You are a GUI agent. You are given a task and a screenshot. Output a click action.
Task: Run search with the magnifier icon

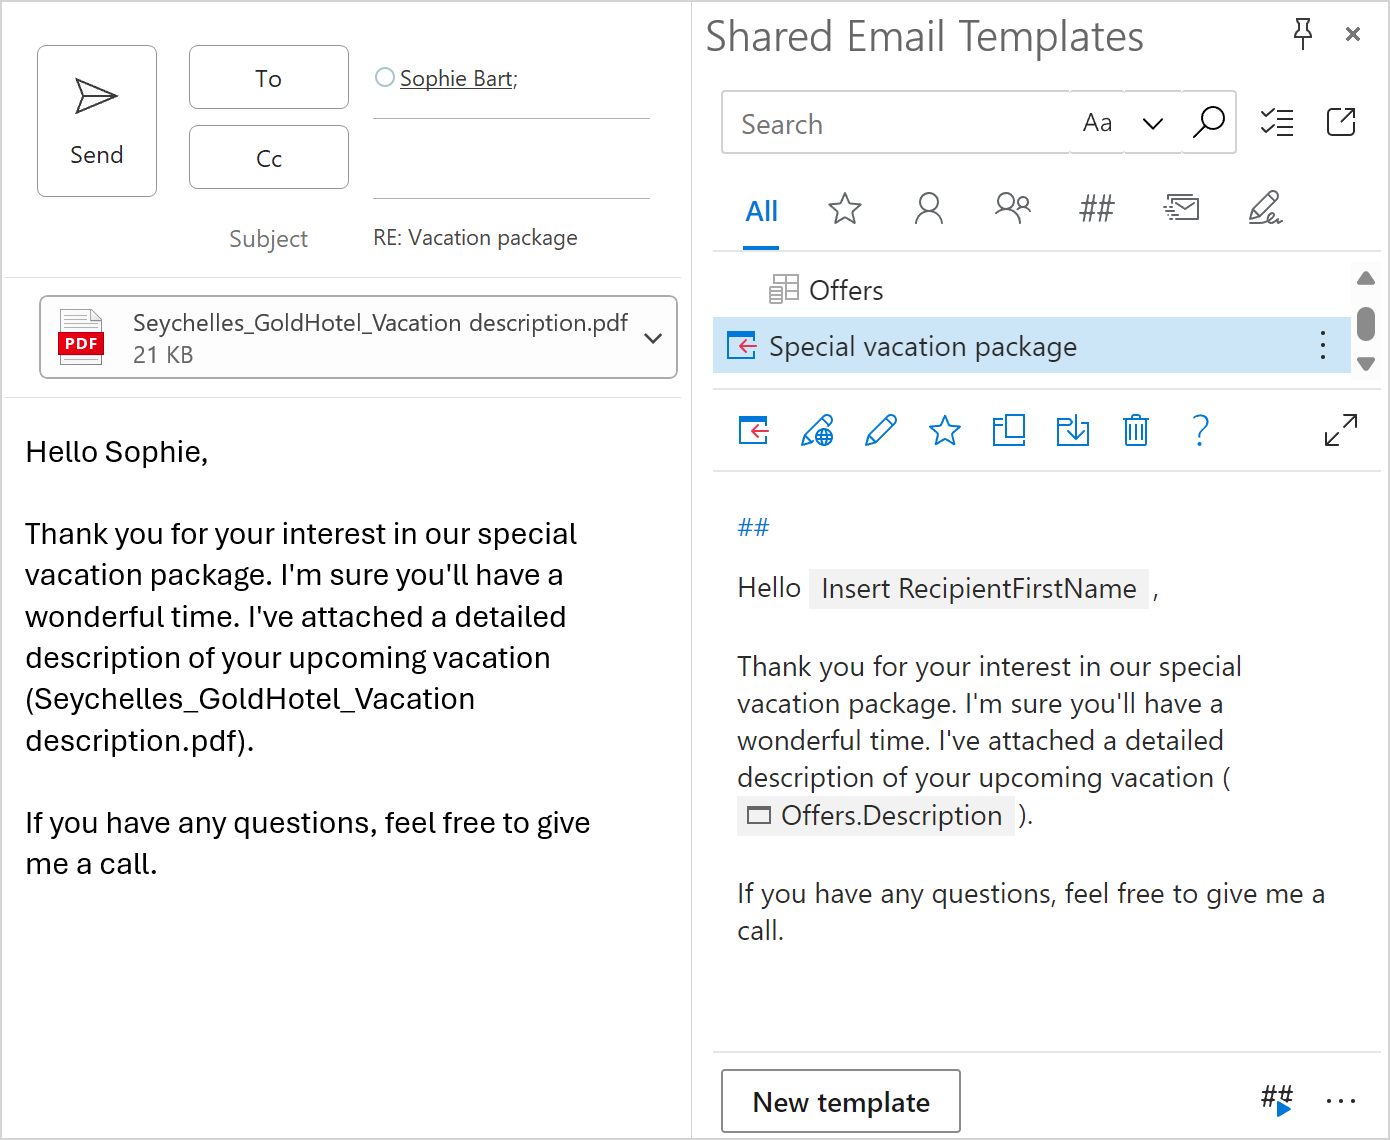point(1209,122)
